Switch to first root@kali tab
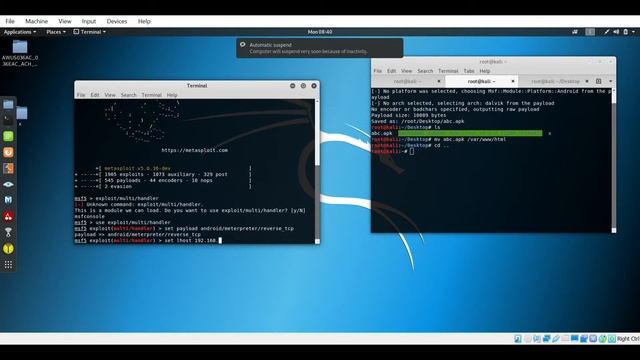The height and width of the screenshot is (360, 640). 408,81
